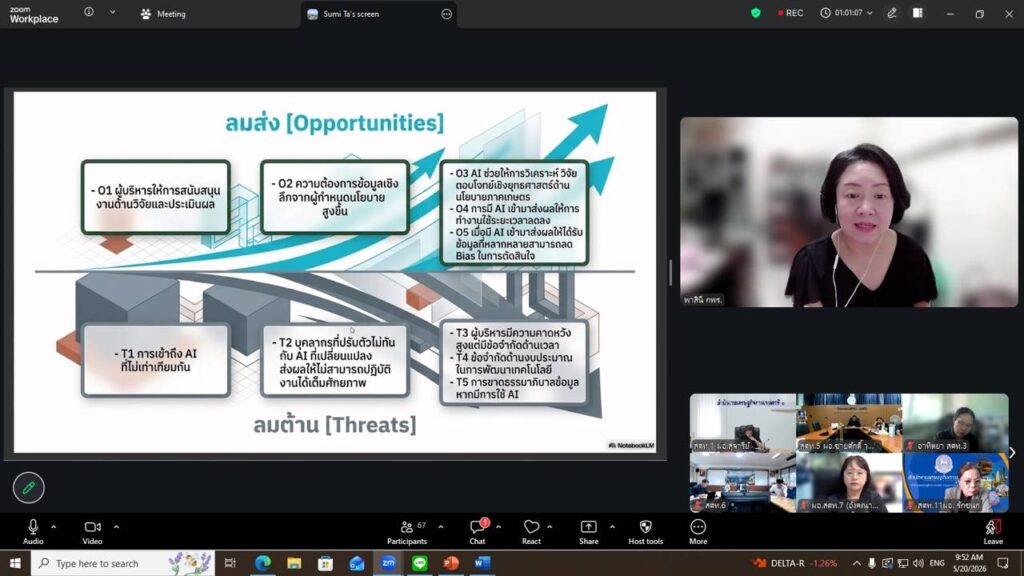Screen dimensions: 1024x576
Task: Start sharing with the Share button
Action: [x=588, y=532]
